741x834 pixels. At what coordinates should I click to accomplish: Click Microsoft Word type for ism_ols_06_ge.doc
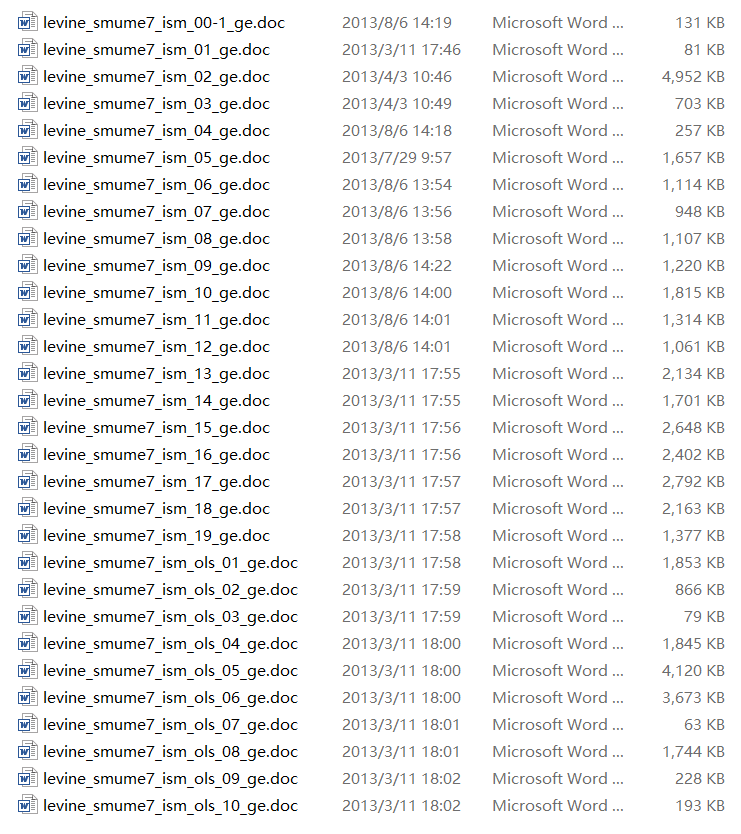click(x=558, y=698)
